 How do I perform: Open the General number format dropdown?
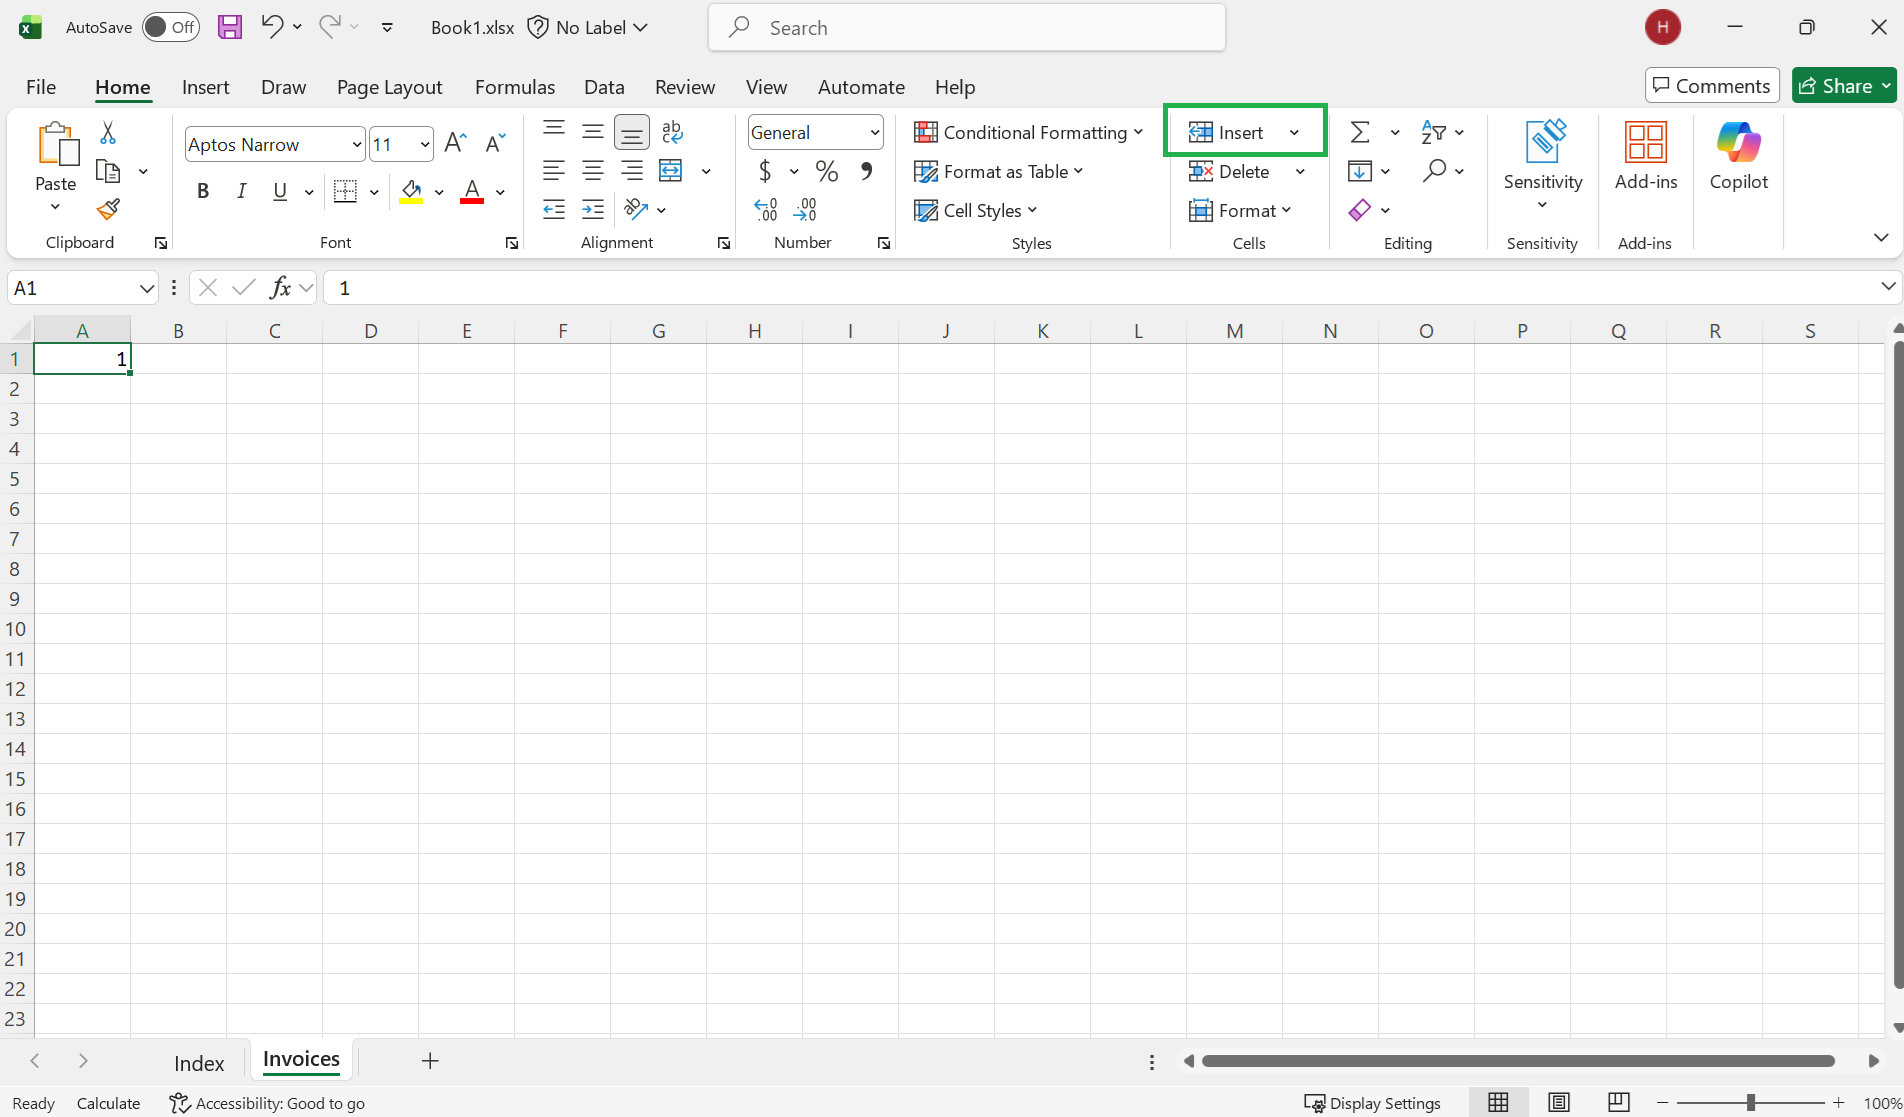pyautogui.click(x=875, y=132)
